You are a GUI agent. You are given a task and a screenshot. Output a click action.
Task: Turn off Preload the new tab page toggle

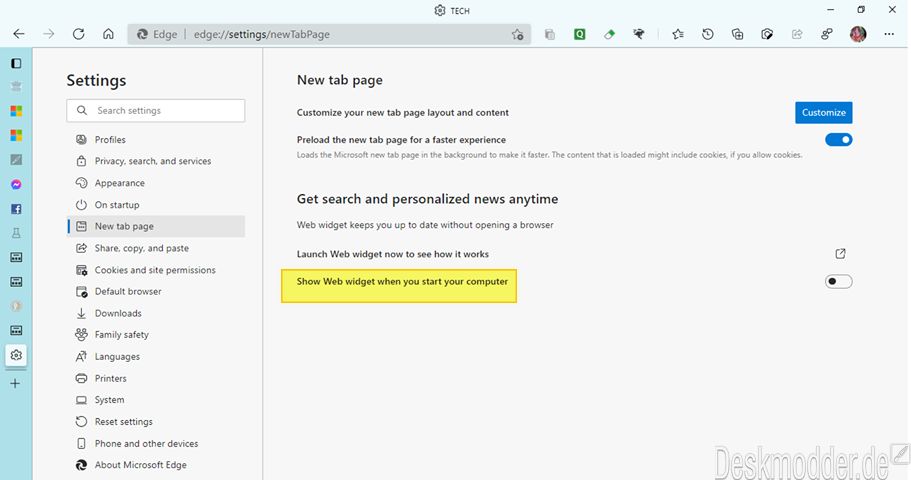tap(838, 139)
